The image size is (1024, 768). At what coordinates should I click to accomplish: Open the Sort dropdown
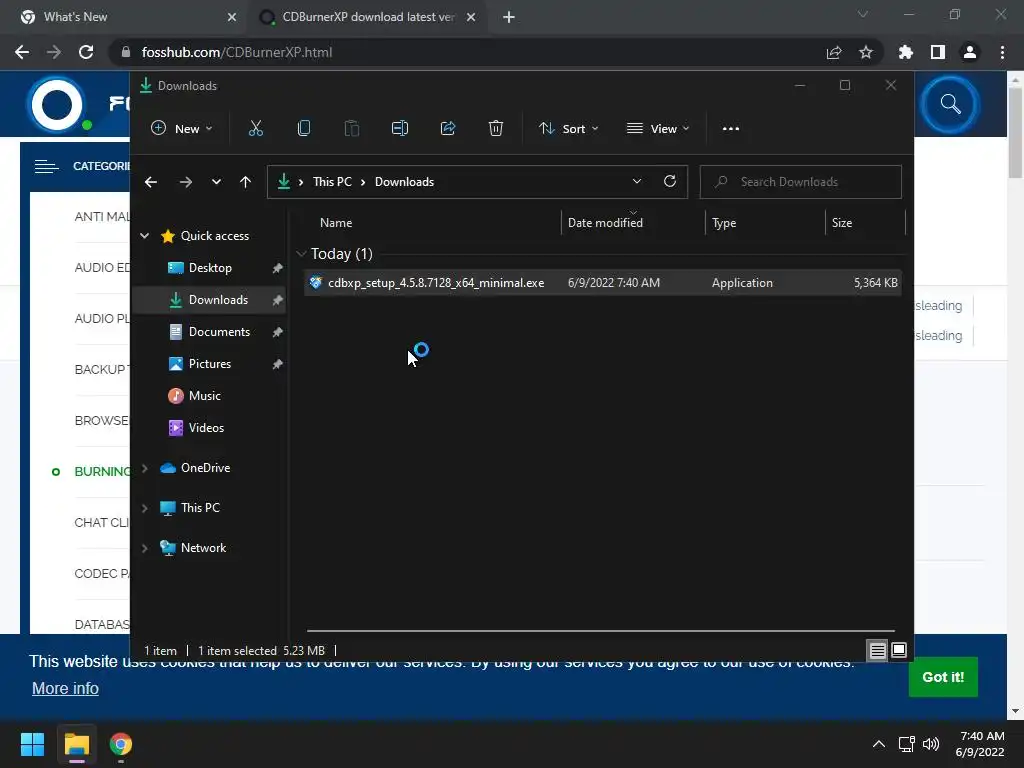click(568, 129)
